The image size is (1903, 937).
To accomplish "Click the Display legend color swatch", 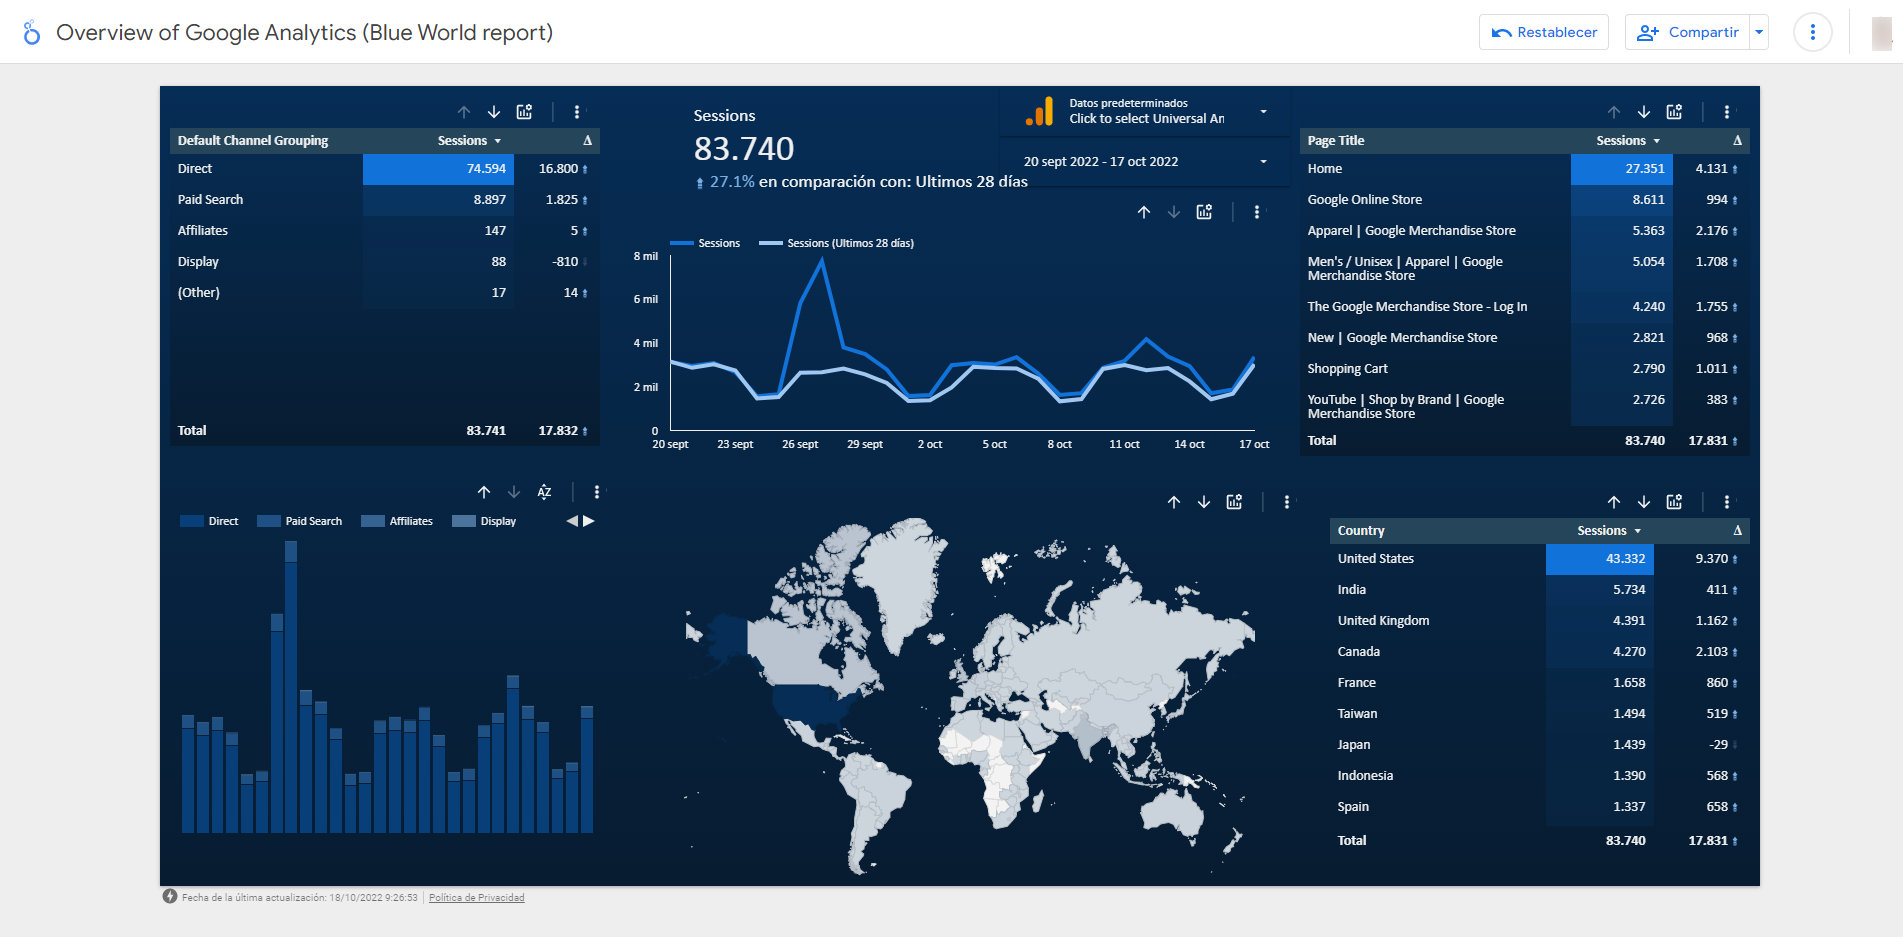I will click(x=463, y=520).
